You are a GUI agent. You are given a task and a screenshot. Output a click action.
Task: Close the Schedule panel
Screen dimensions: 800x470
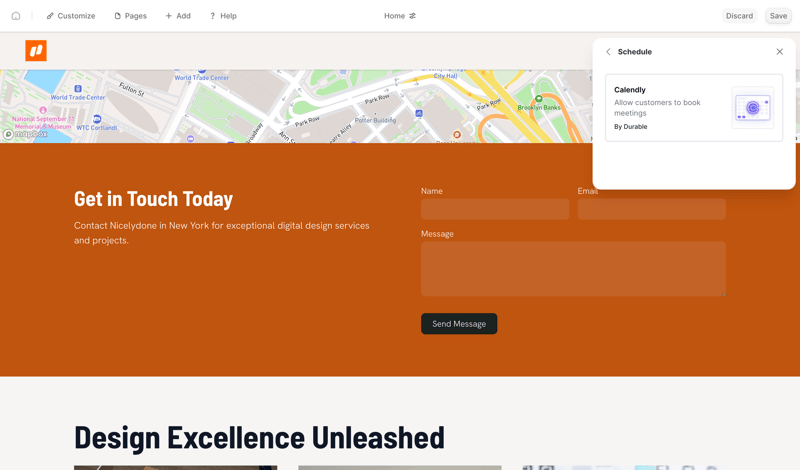pyautogui.click(x=780, y=52)
